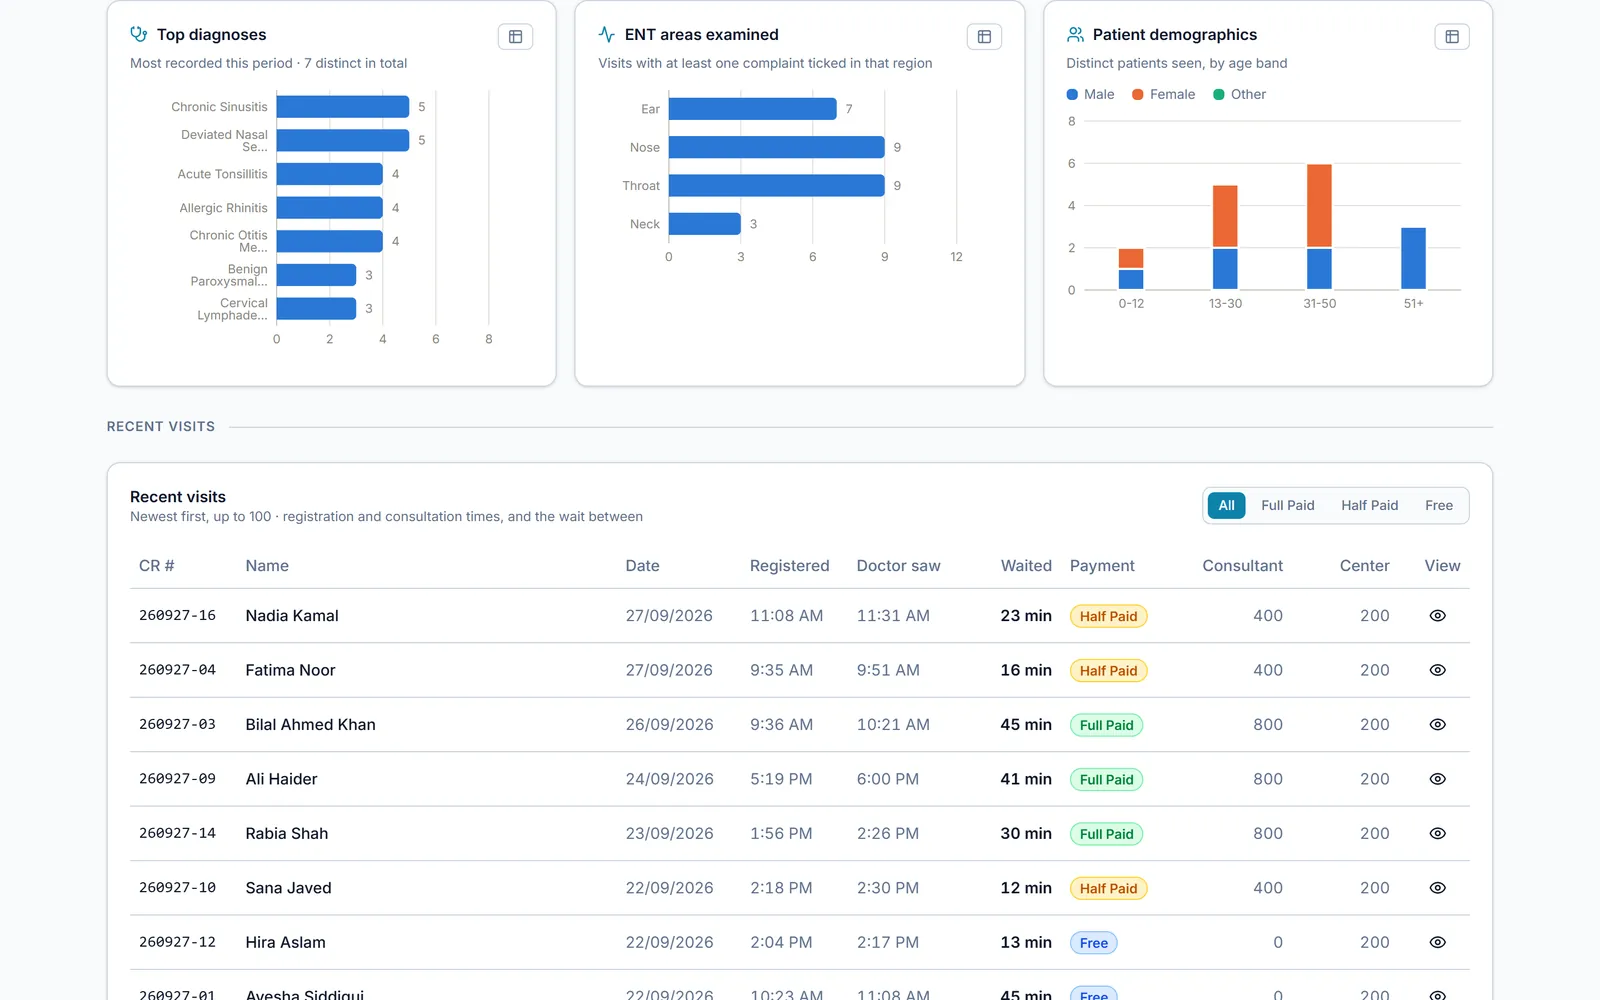Open table view for Top diagnoses card
The height and width of the screenshot is (1000, 1600).
(515, 37)
